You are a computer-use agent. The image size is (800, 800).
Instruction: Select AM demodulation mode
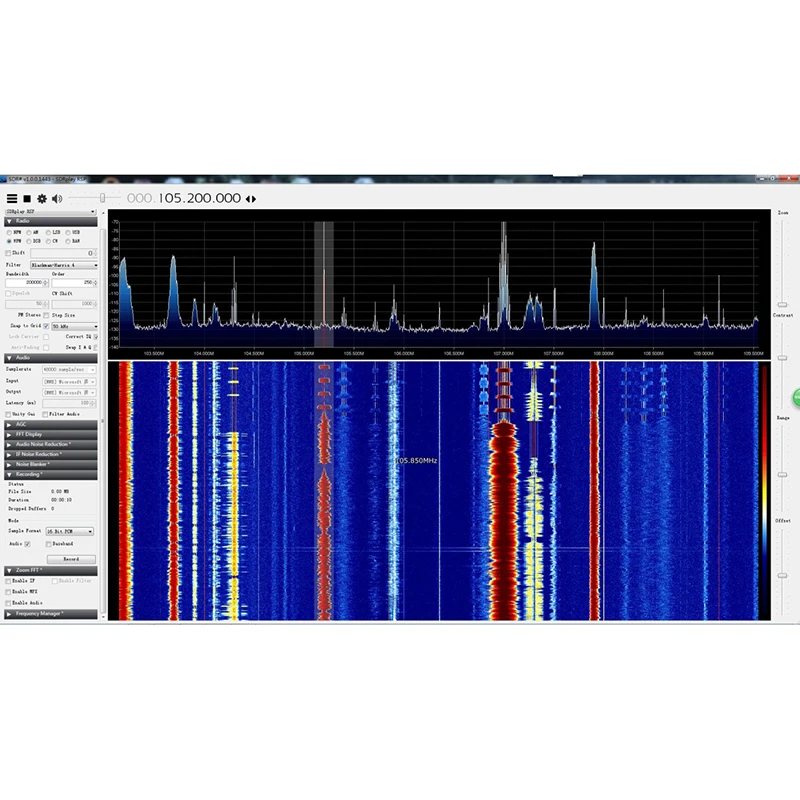(x=29, y=233)
